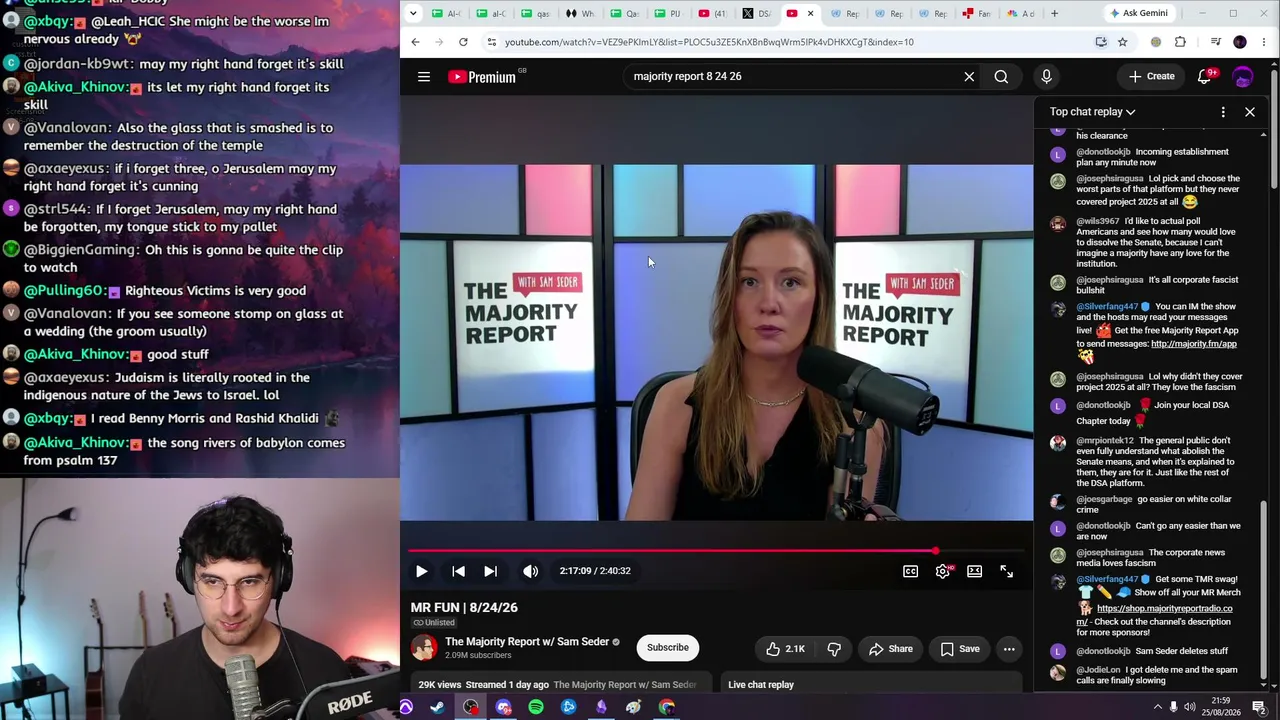Skip to the next video in playlist
This screenshot has width=1280, height=720.
tap(490, 571)
